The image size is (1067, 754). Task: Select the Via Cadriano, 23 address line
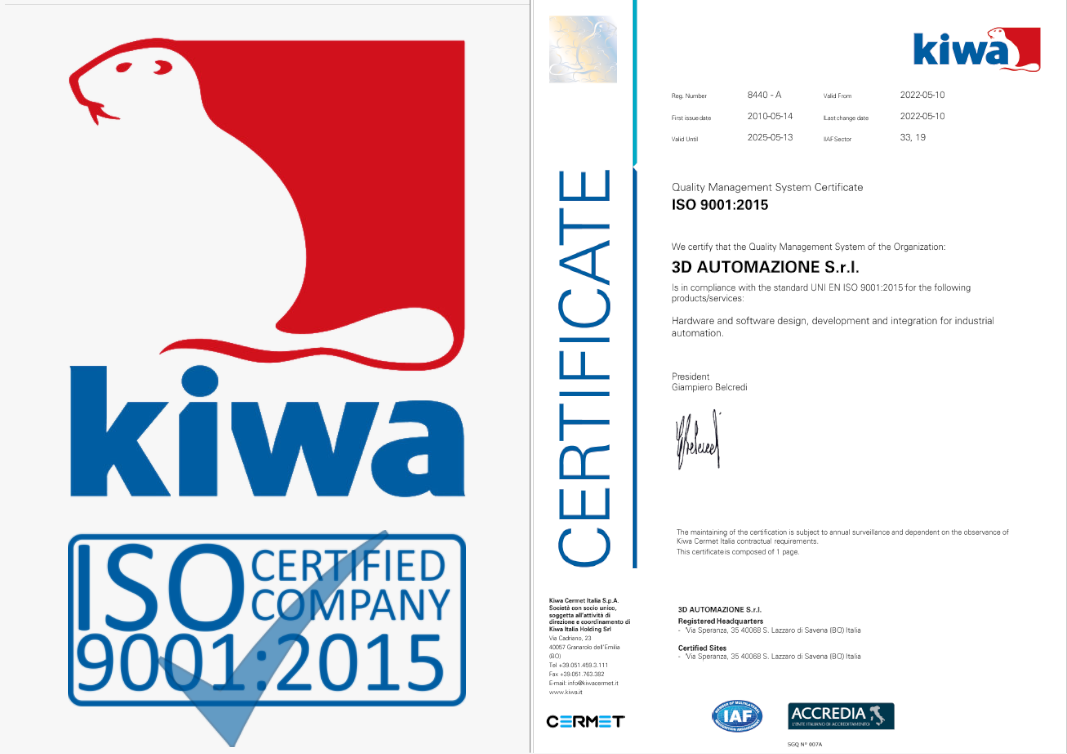[x=570, y=638]
